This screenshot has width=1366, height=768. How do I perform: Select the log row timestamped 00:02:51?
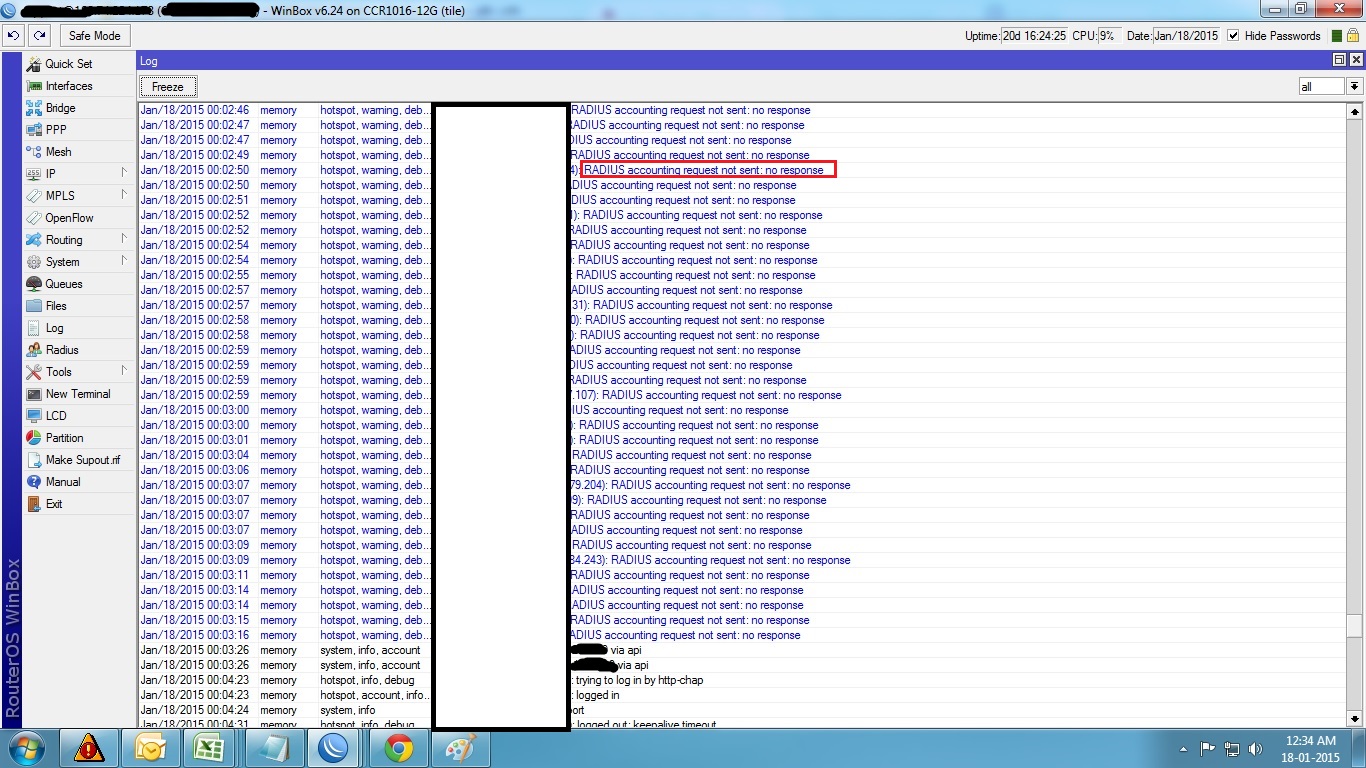pyautogui.click(x=742, y=200)
